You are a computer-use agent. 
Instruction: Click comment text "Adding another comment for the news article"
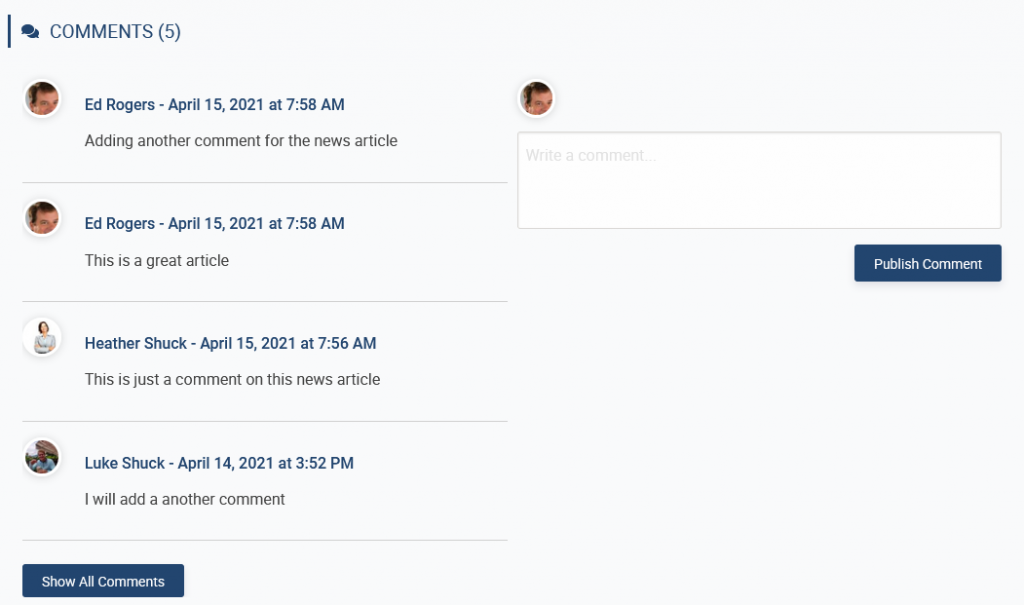241,141
